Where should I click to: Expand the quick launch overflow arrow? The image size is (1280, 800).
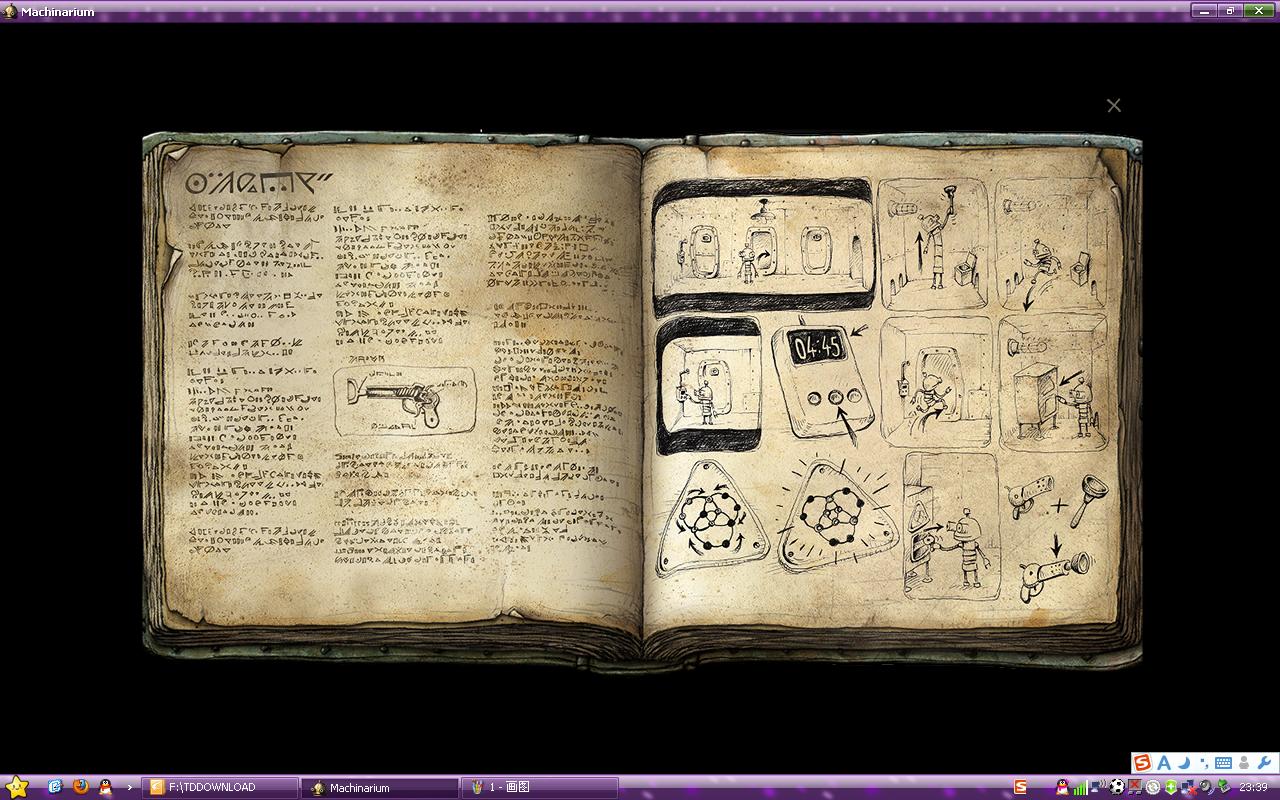click(x=130, y=787)
